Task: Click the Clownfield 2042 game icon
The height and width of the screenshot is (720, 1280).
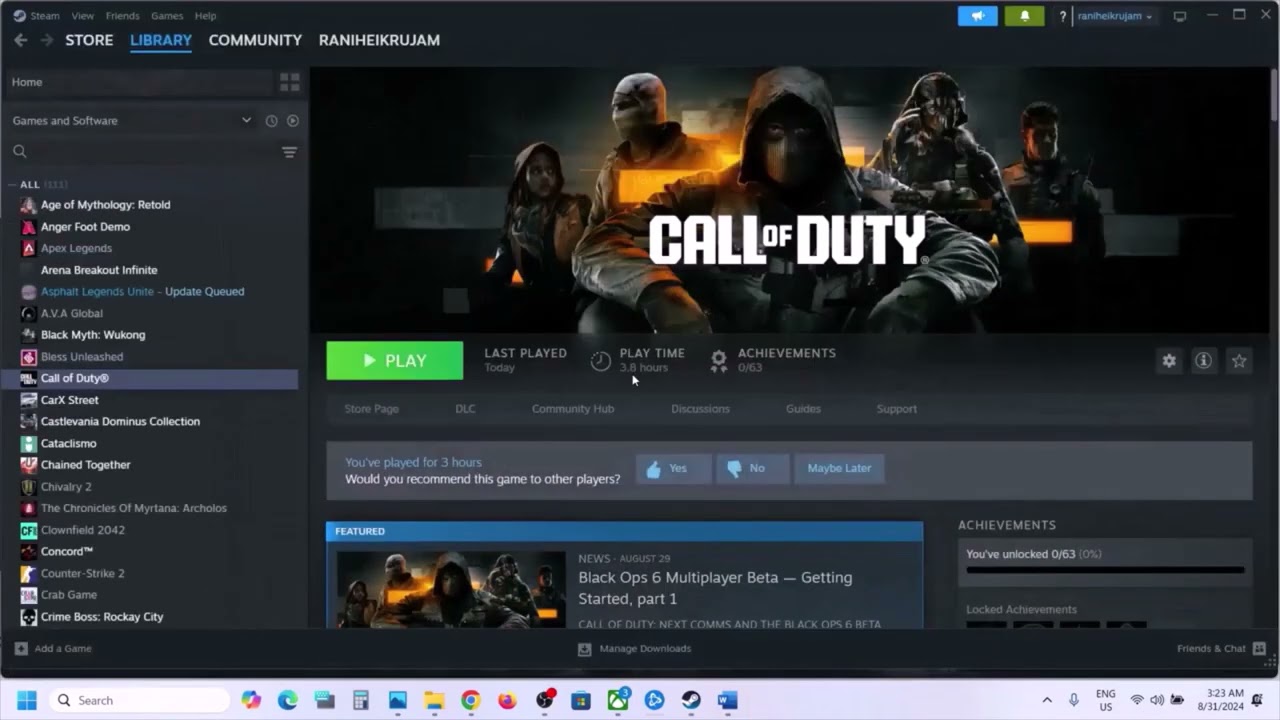Action: [28, 530]
